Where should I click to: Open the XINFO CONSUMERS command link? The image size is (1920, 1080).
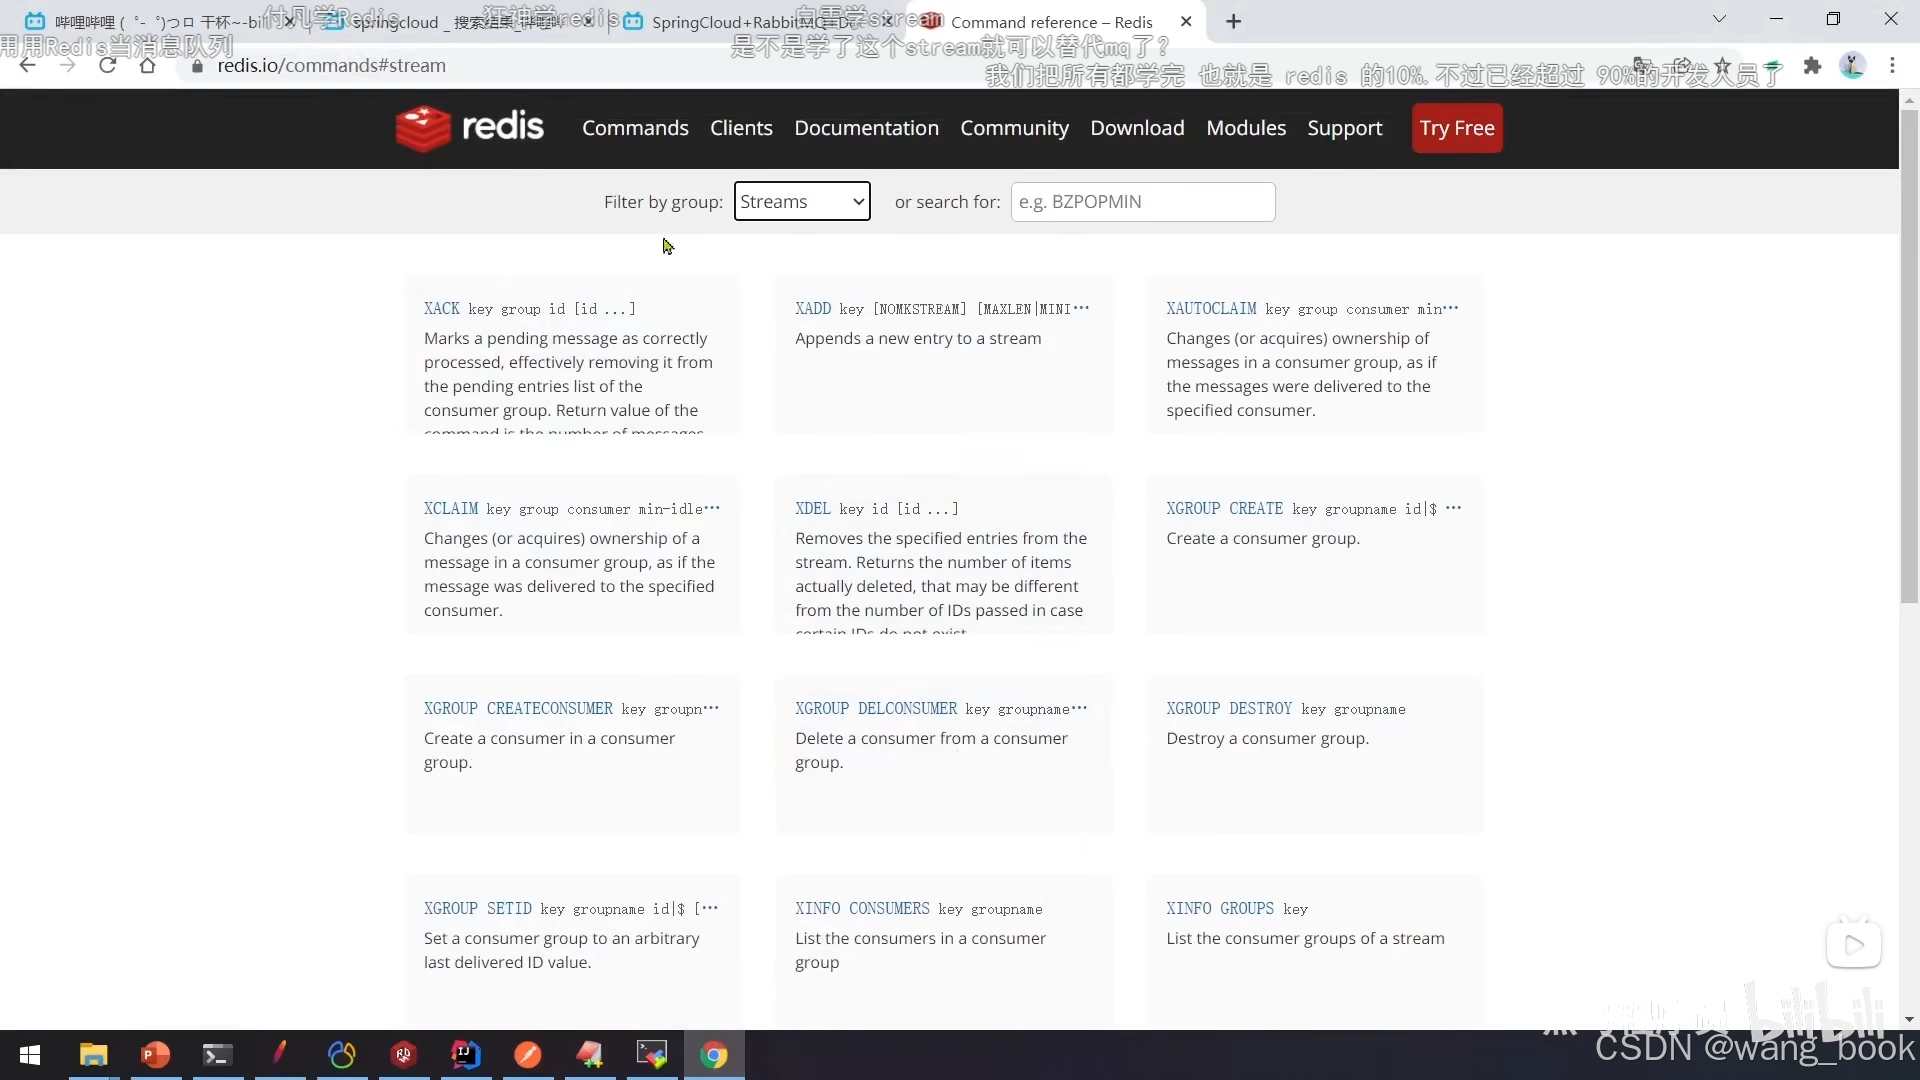(862, 909)
